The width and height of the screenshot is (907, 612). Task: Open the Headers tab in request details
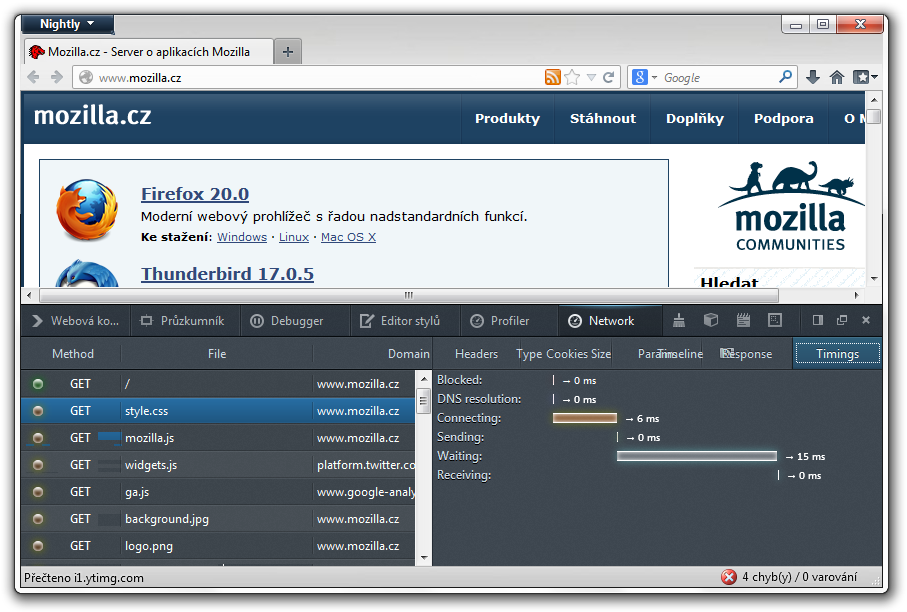pyautogui.click(x=476, y=354)
